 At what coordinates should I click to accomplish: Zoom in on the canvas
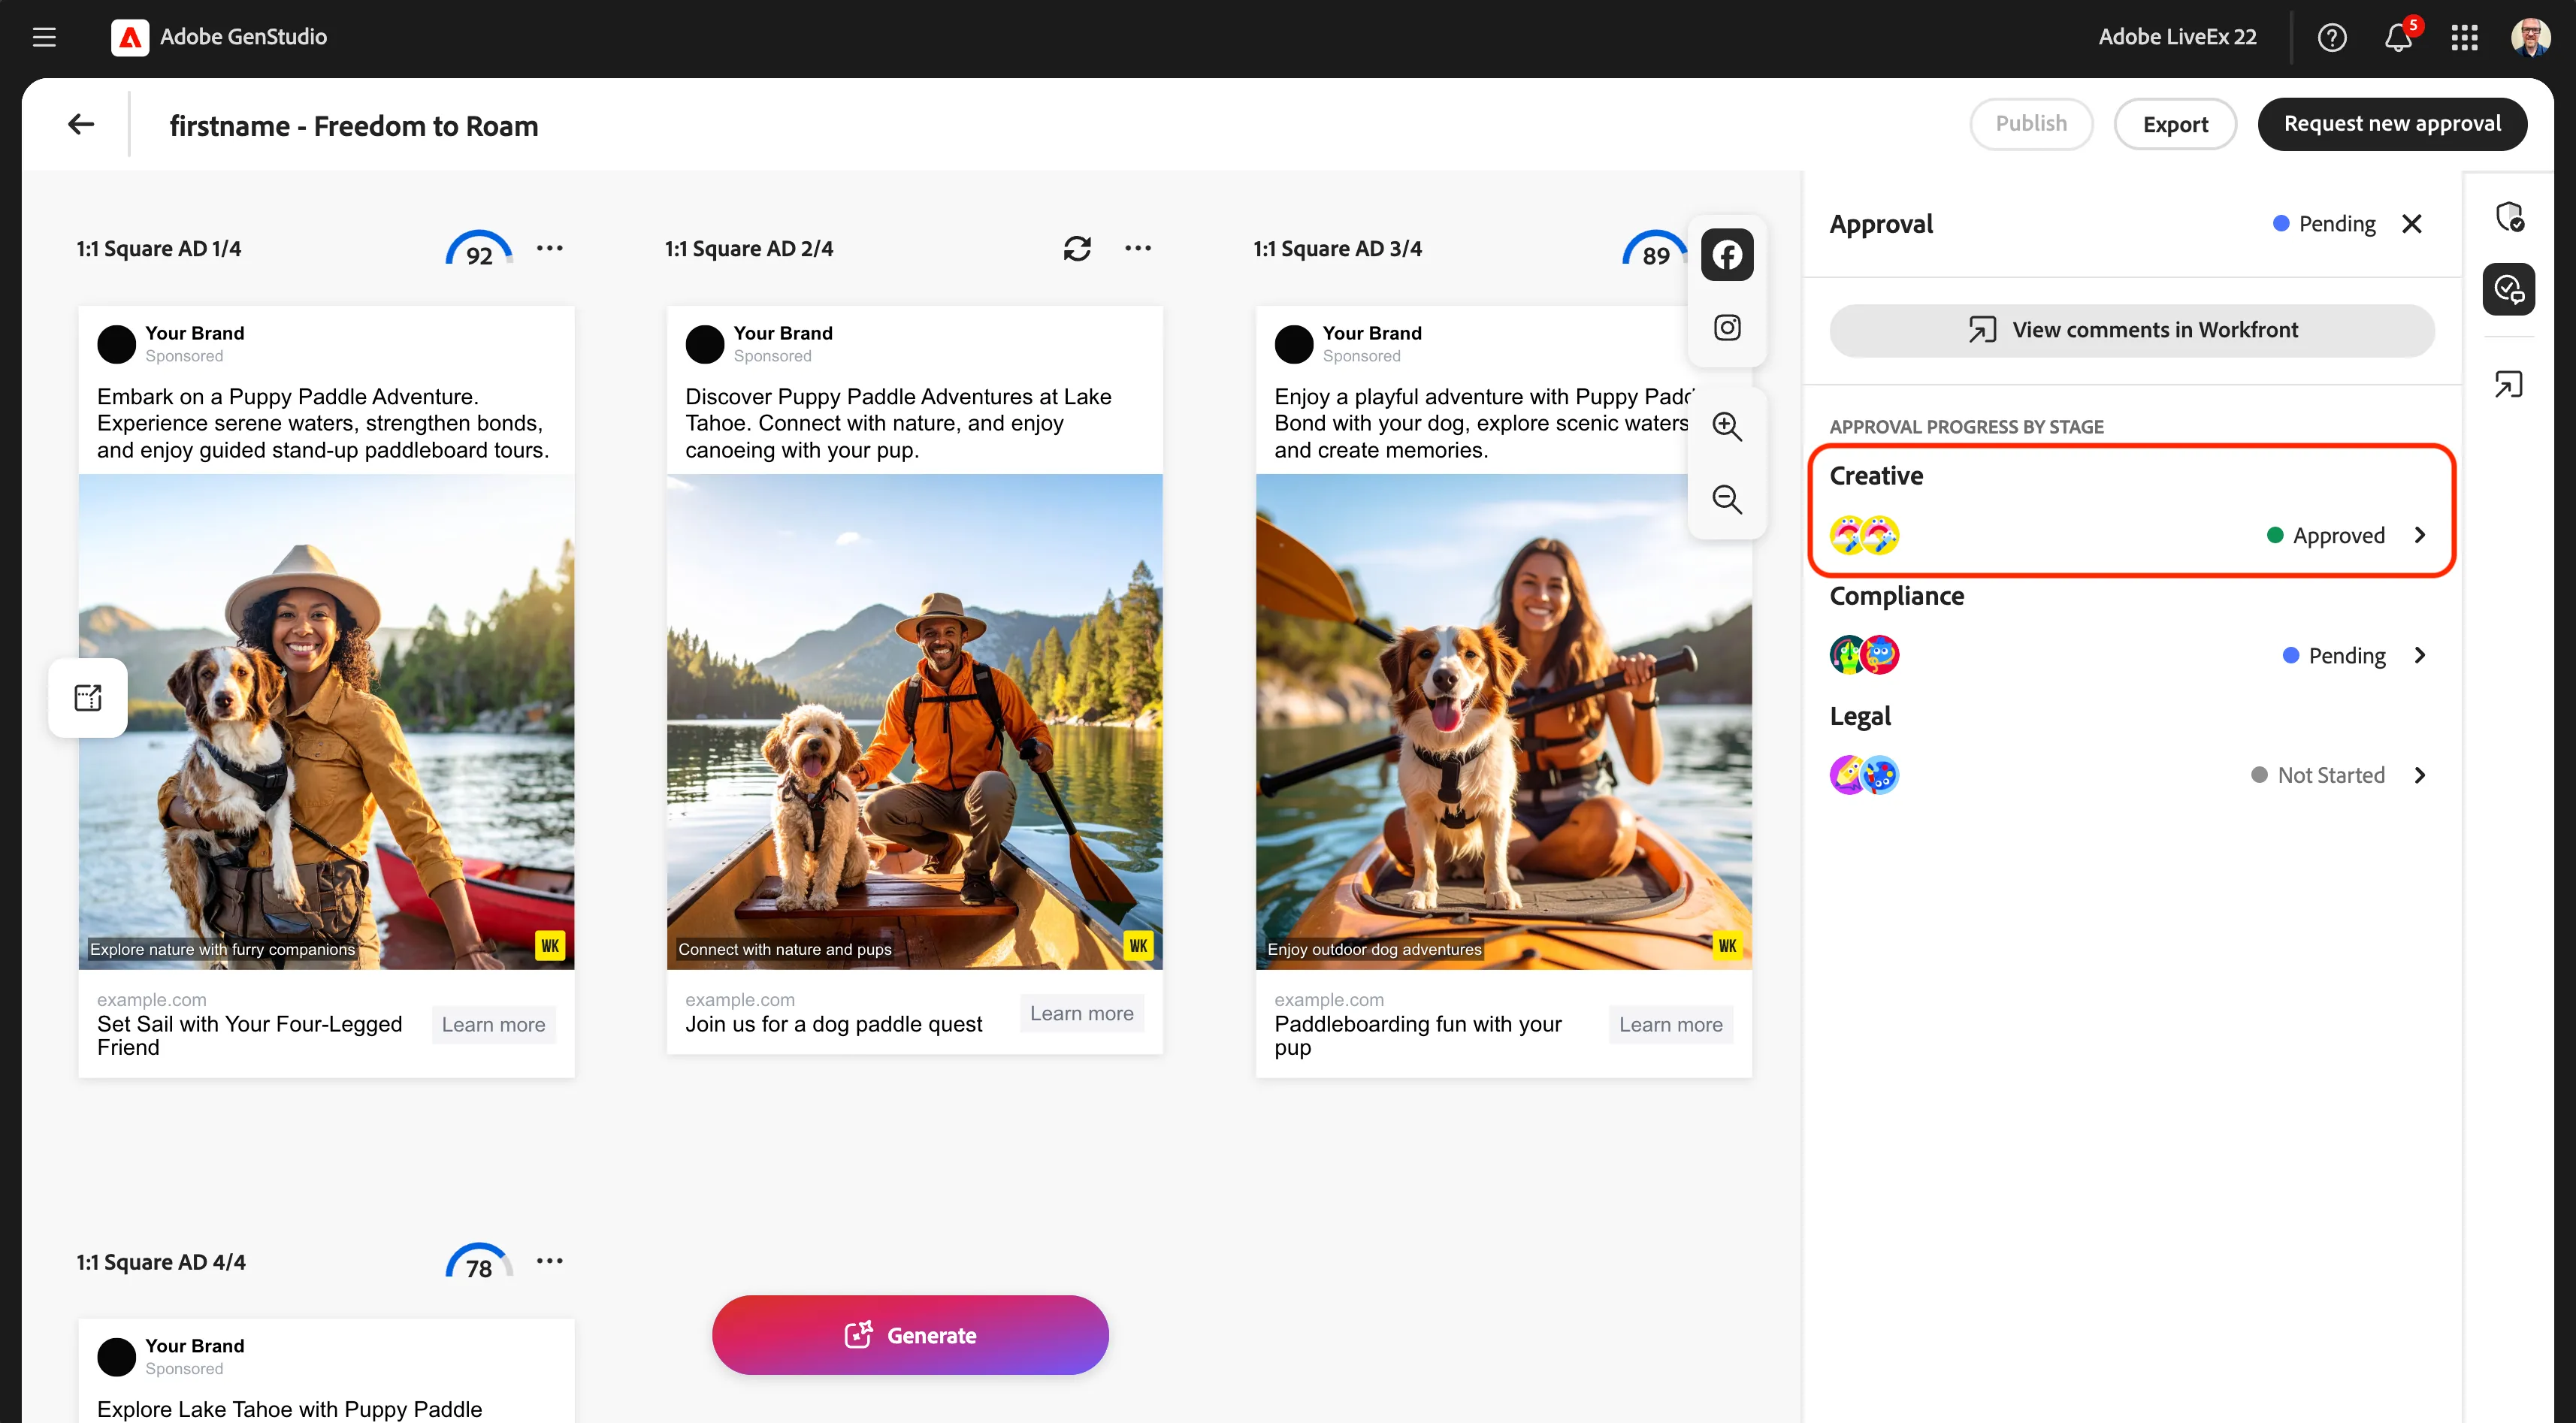[x=1727, y=427]
